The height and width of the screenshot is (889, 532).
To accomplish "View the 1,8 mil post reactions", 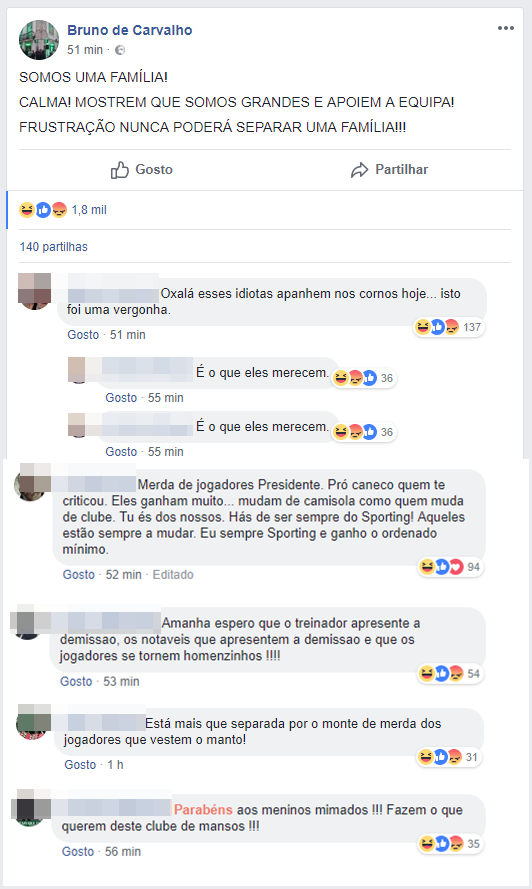I will click(x=63, y=210).
